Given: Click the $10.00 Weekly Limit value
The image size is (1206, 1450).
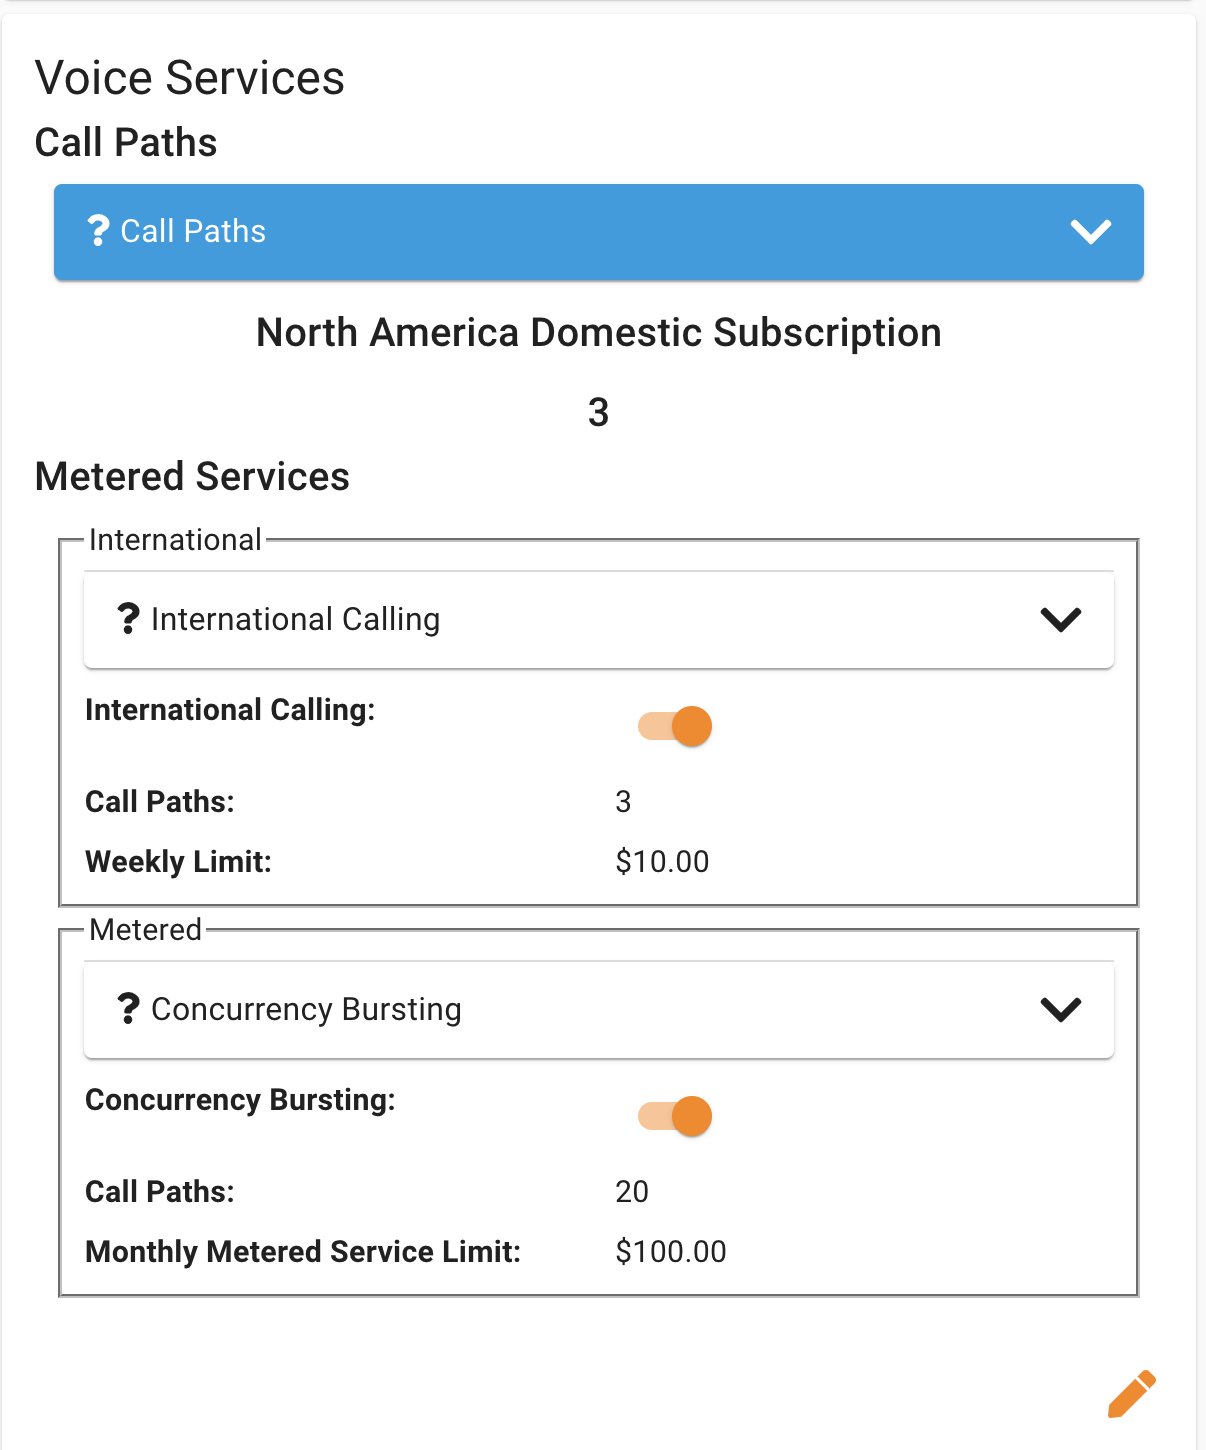Looking at the screenshot, I should click(662, 862).
